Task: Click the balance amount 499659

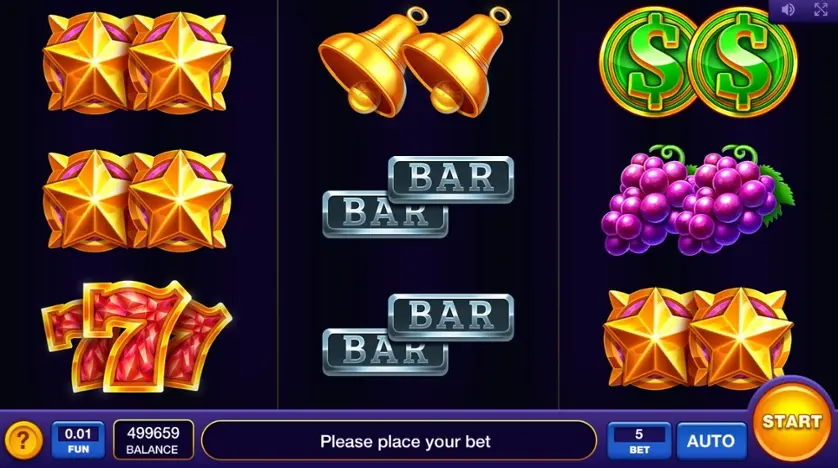Action: point(153,433)
